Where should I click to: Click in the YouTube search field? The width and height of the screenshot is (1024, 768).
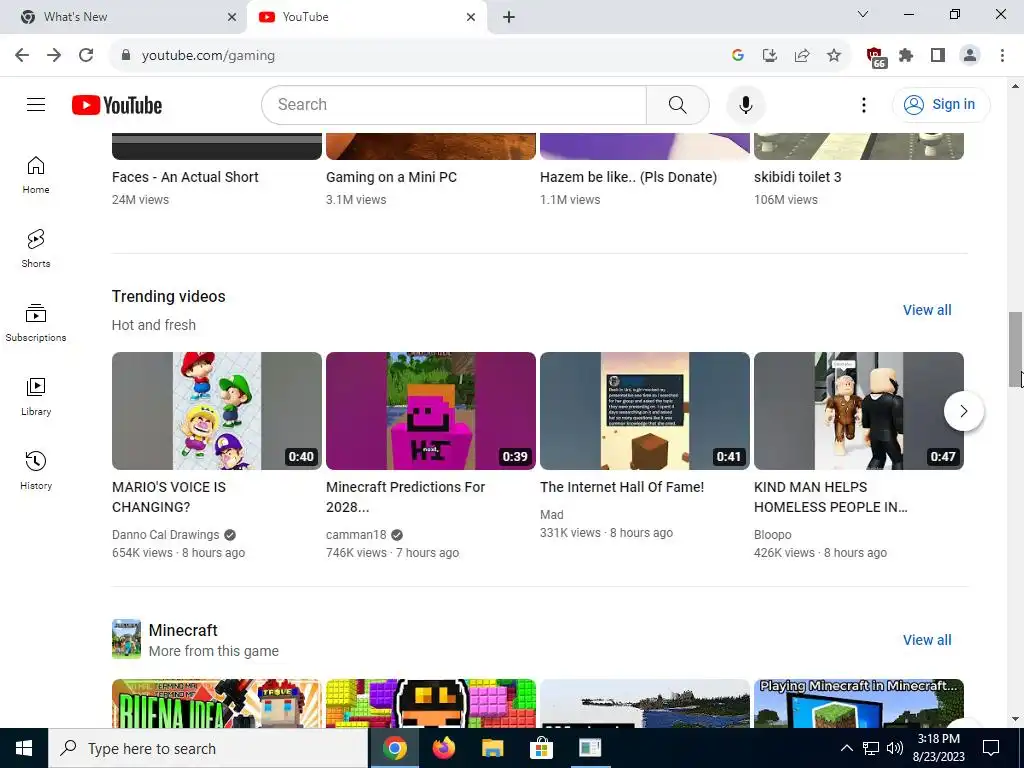pyautogui.click(x=454, y=104)
